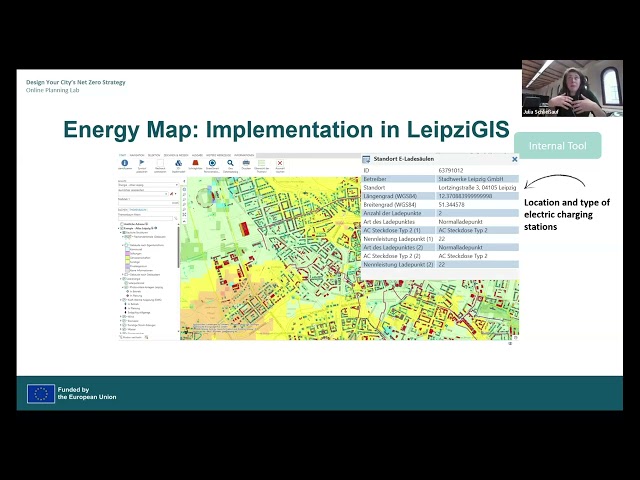Open the SELEKTION ribbon tab

[x=154, y=155]
